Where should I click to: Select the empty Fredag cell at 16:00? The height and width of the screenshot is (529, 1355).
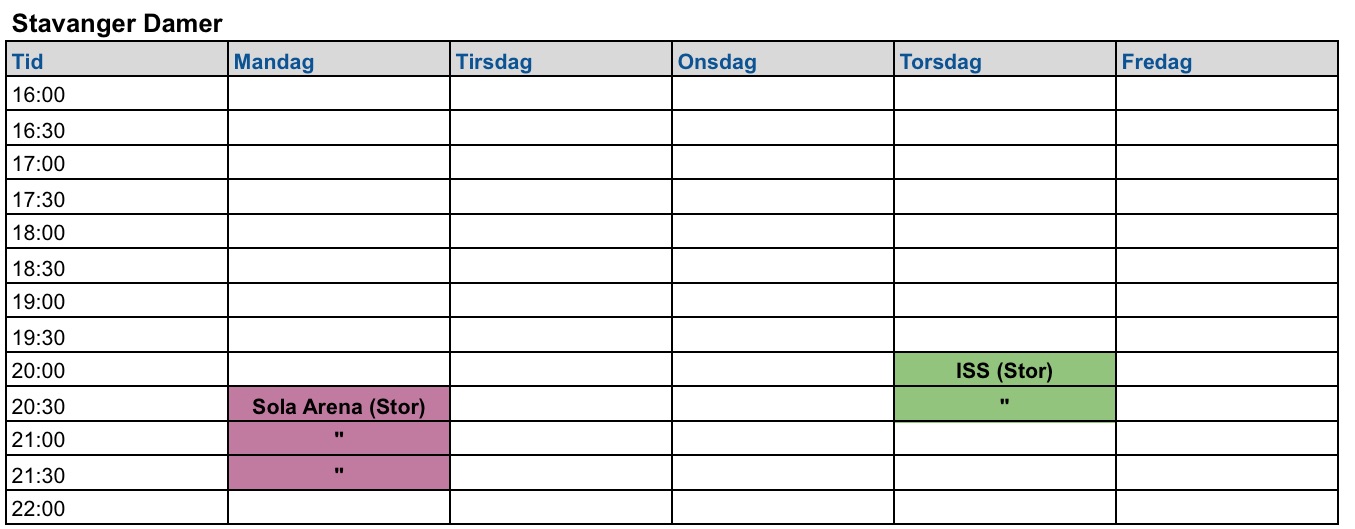coord(1226,96)
